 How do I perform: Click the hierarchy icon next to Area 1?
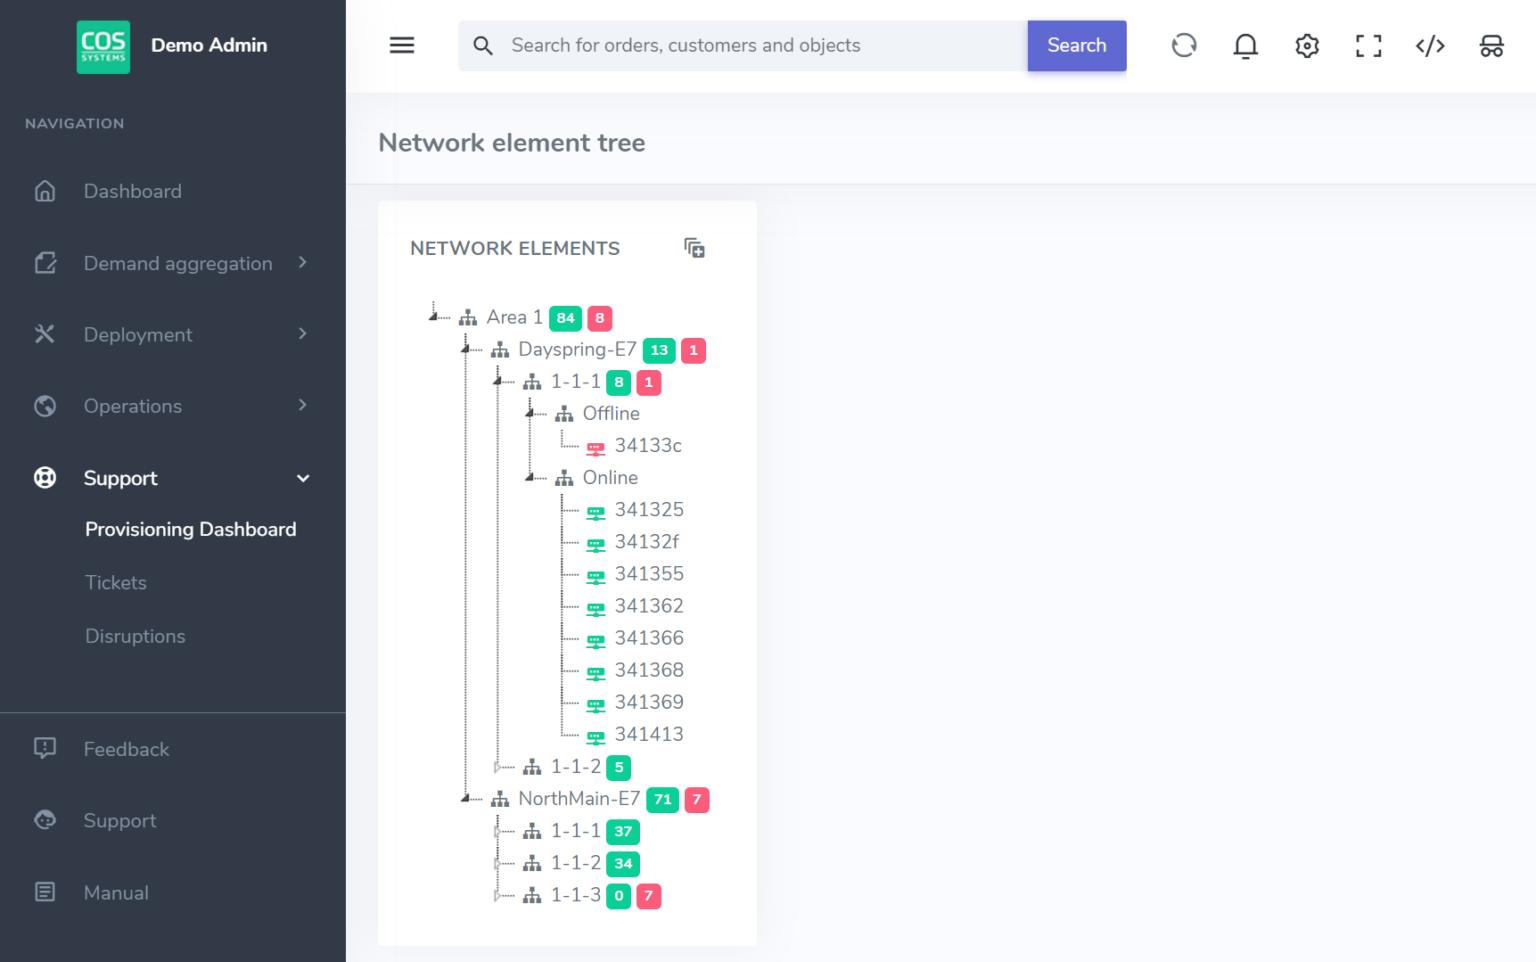pyautogui.click(x=468, y=318)
